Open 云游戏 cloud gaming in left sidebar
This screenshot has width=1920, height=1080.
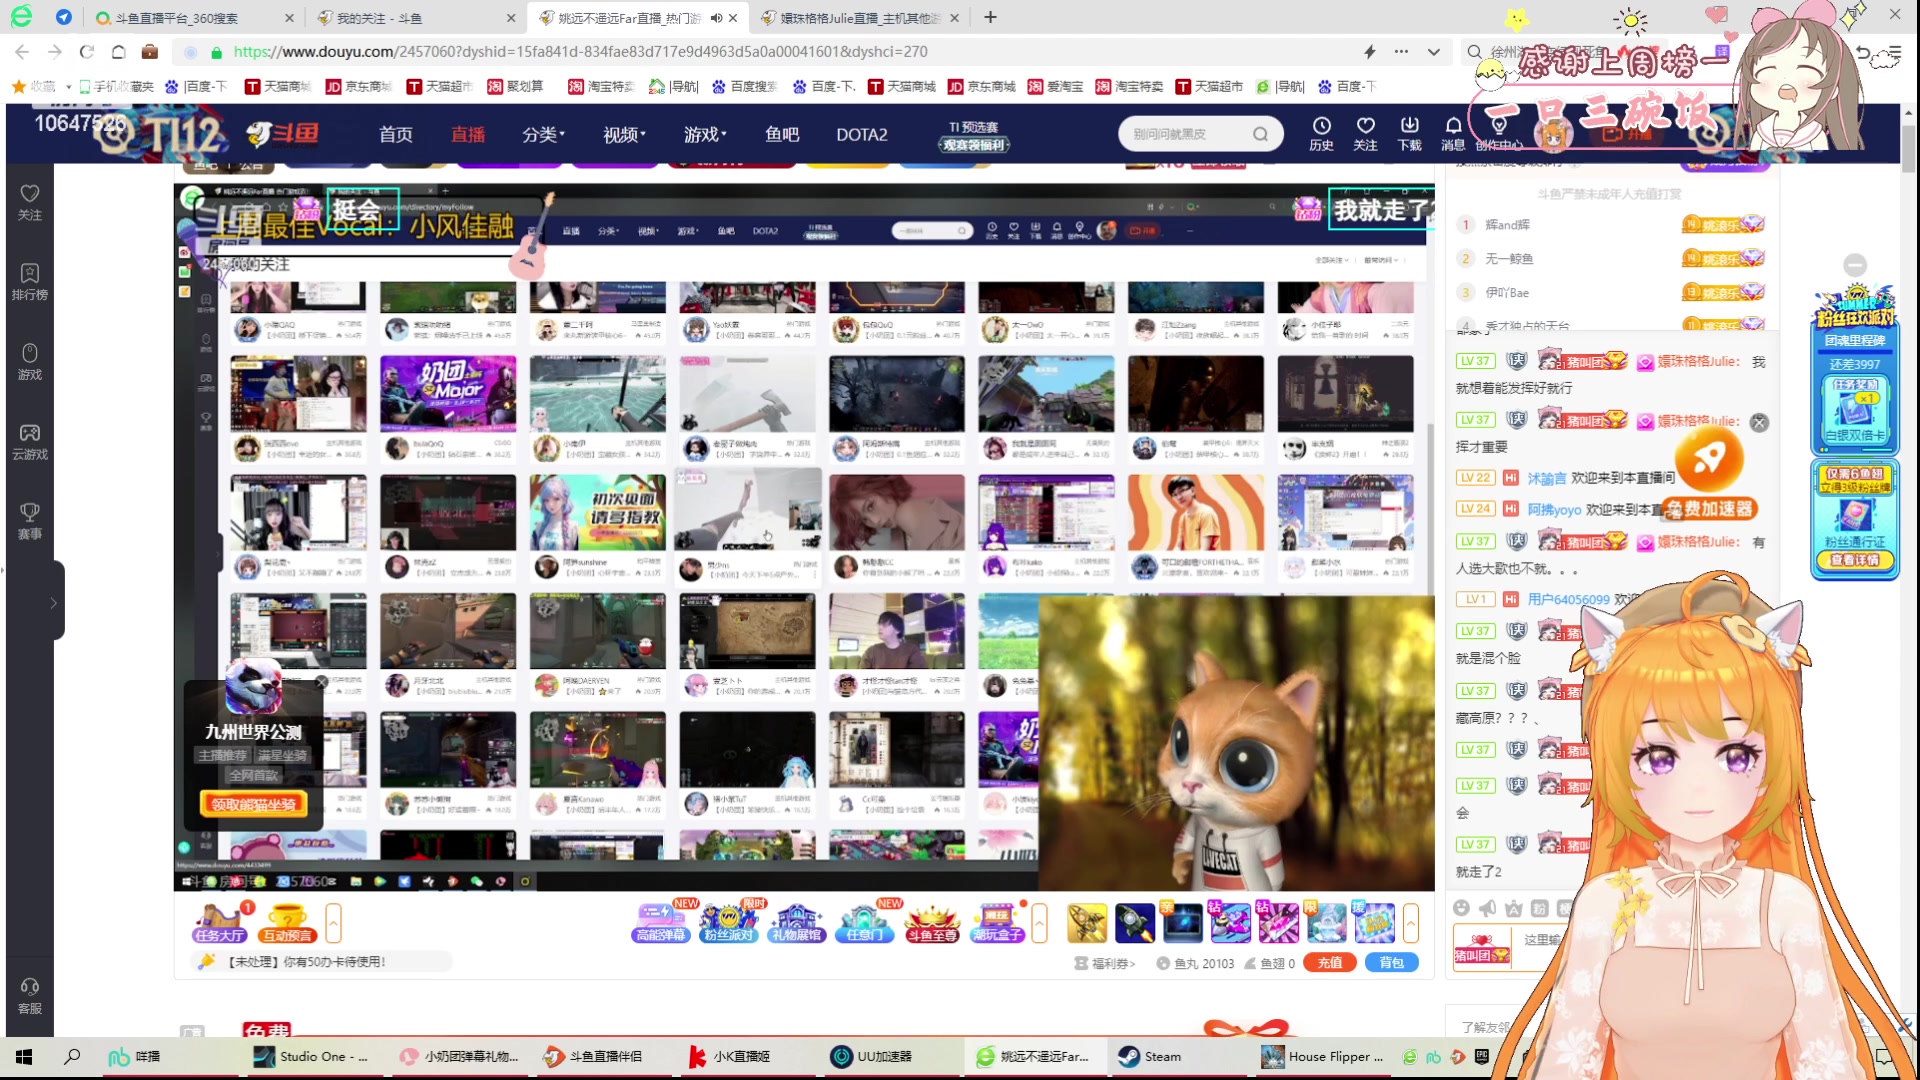30,442
